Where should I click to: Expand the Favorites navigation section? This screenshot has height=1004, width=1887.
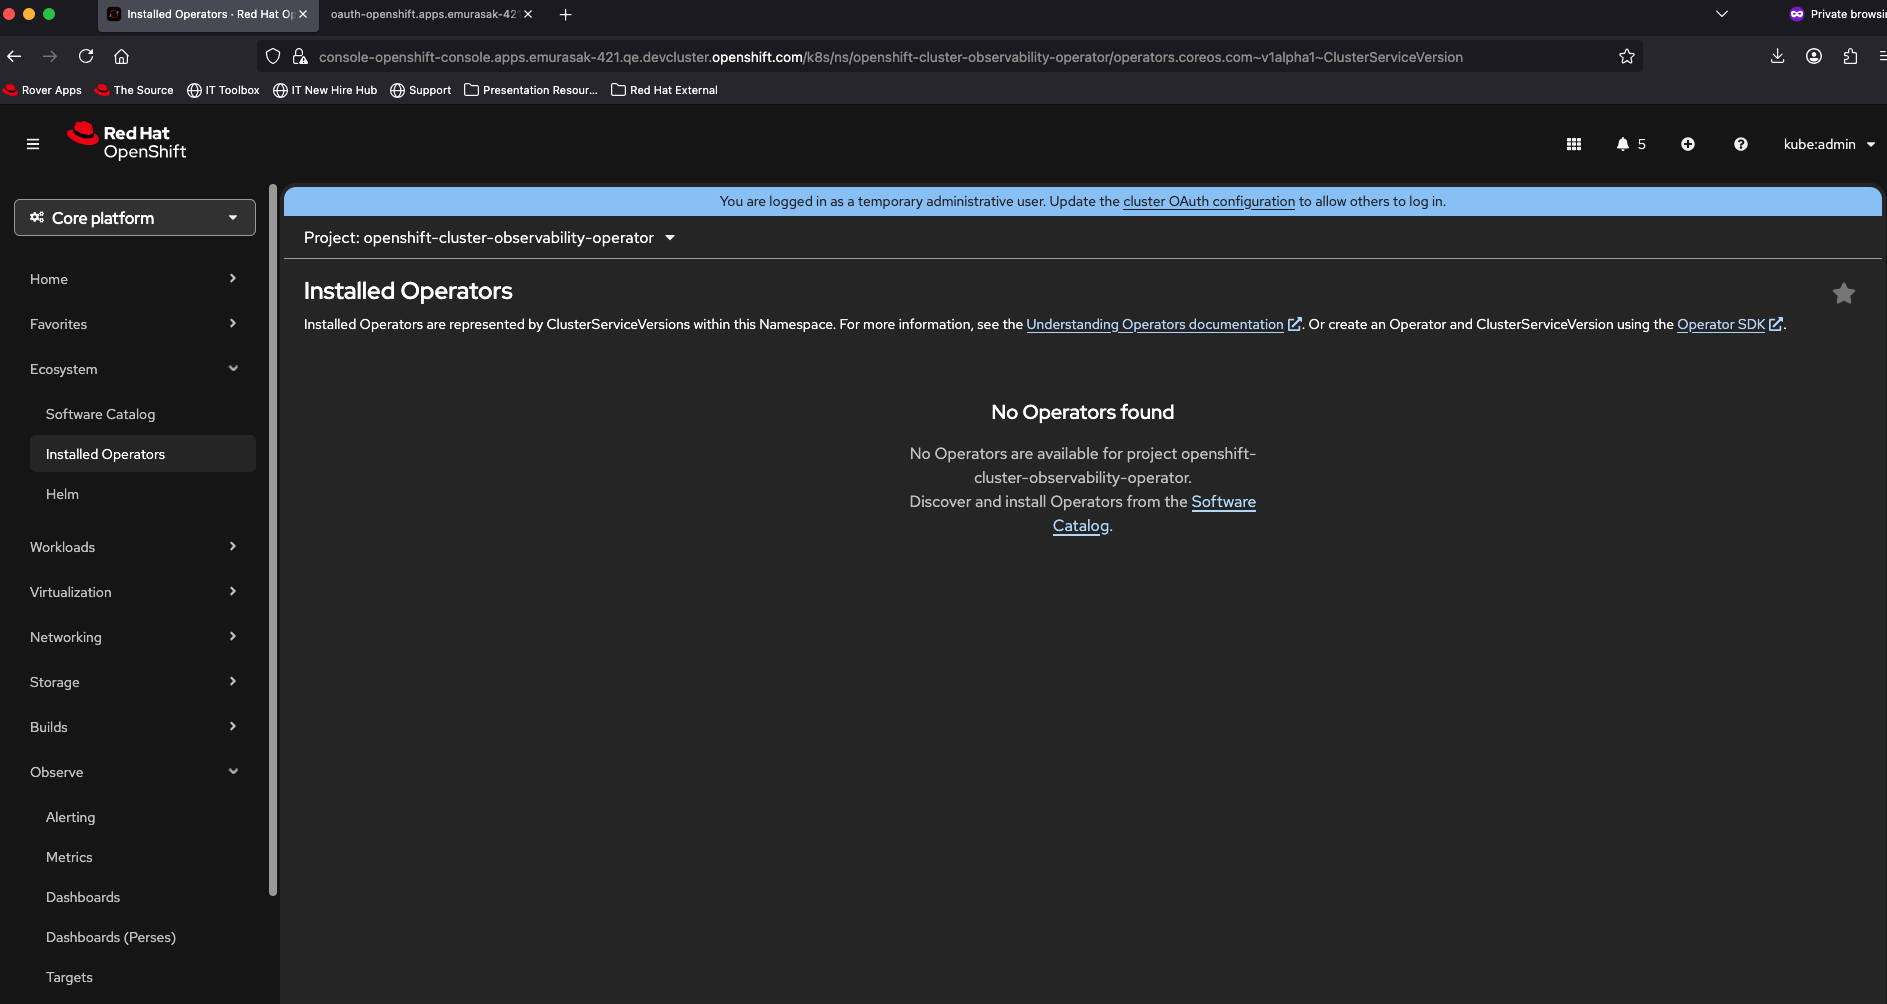(135, 324)
